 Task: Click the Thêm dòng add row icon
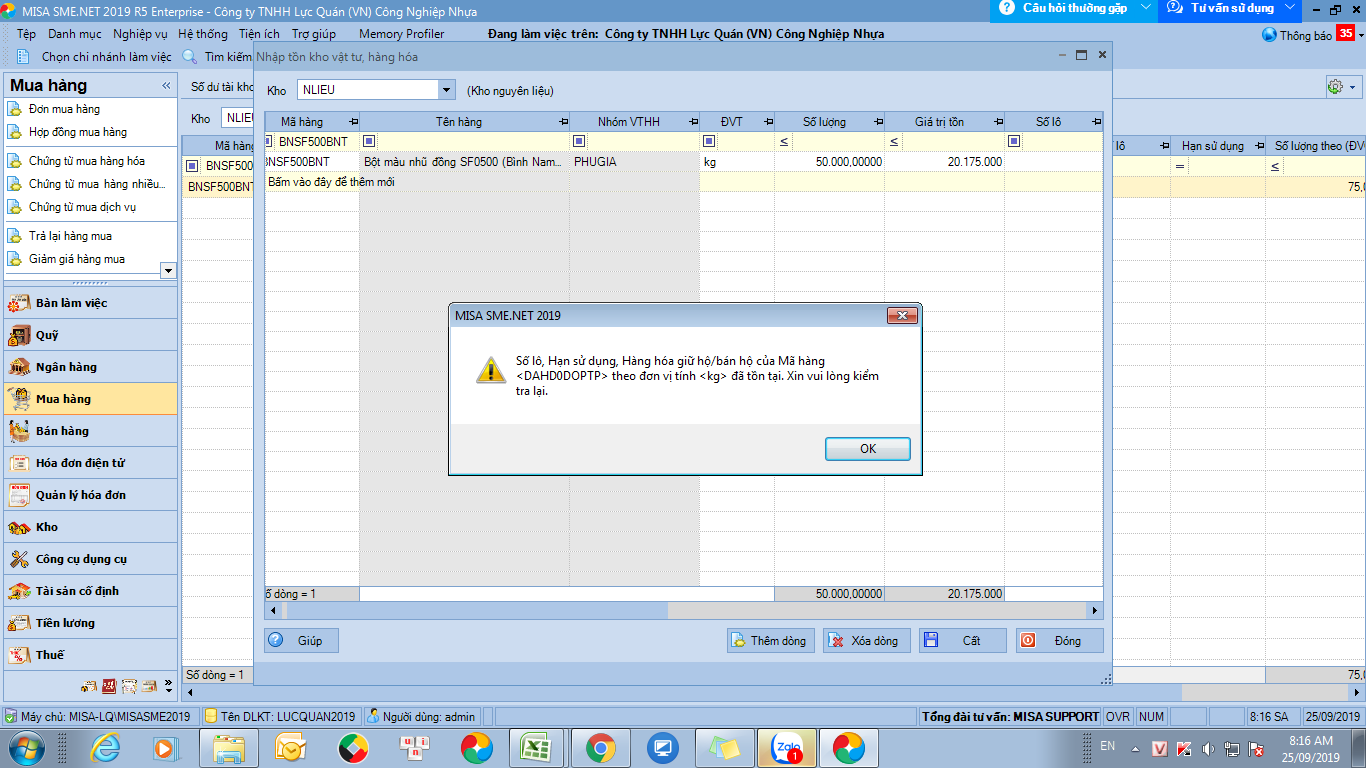click(x=738, y=641)
